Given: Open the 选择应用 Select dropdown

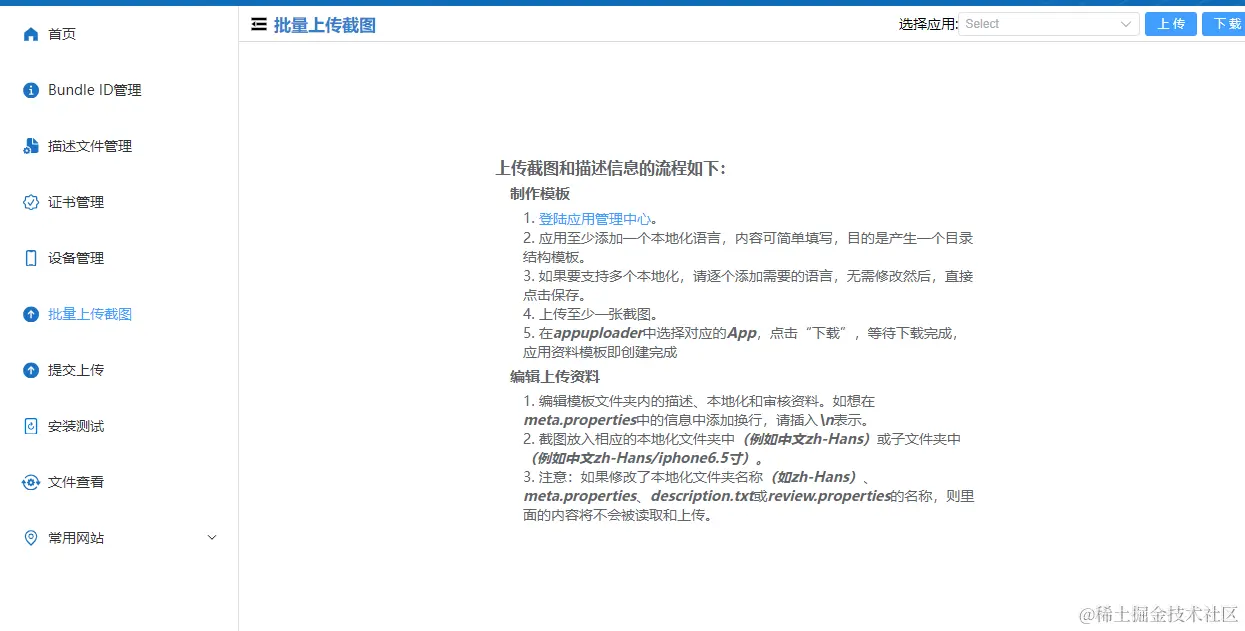Looking at the screenshot, I should [1049, 24].
